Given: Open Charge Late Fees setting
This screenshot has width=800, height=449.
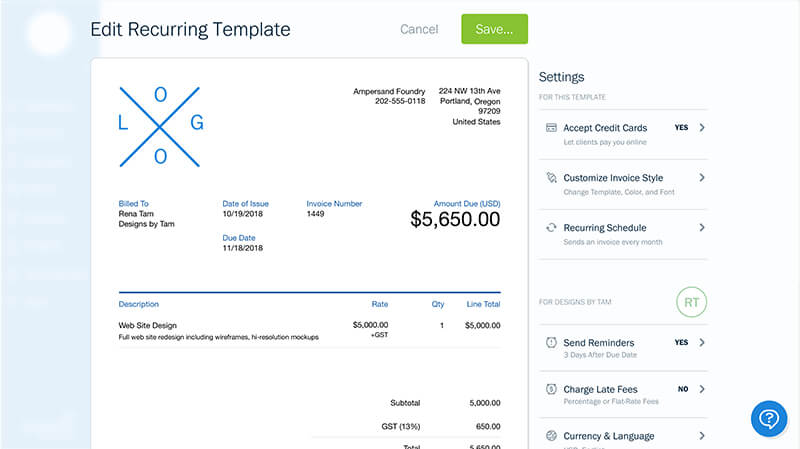Looking at the screenshot, I should (623, 394).
